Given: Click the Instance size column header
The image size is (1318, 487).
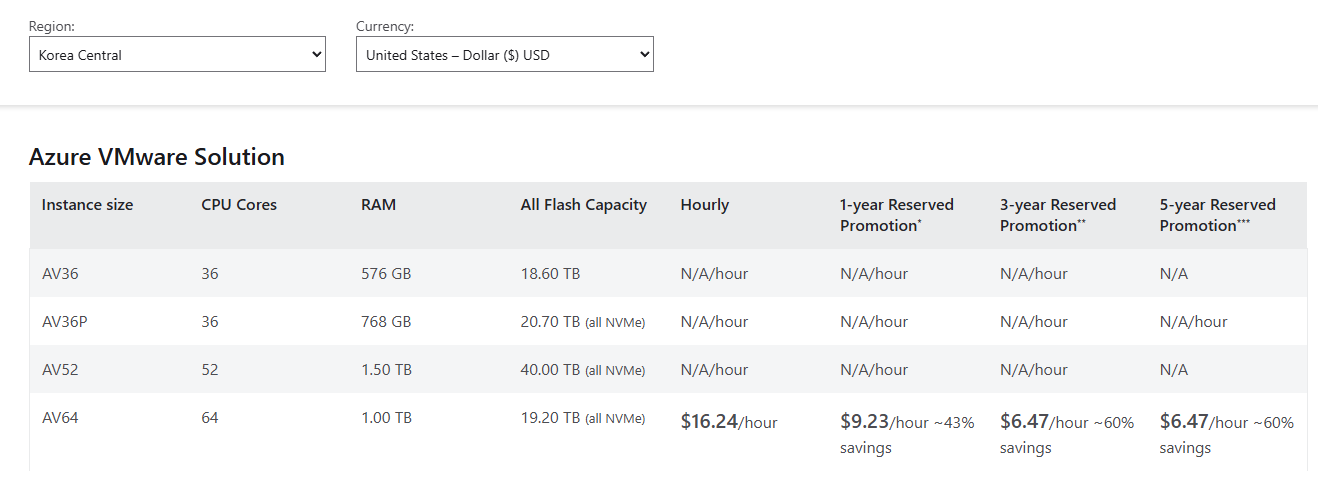Looking at the screenshot, I should coord(87,205).
